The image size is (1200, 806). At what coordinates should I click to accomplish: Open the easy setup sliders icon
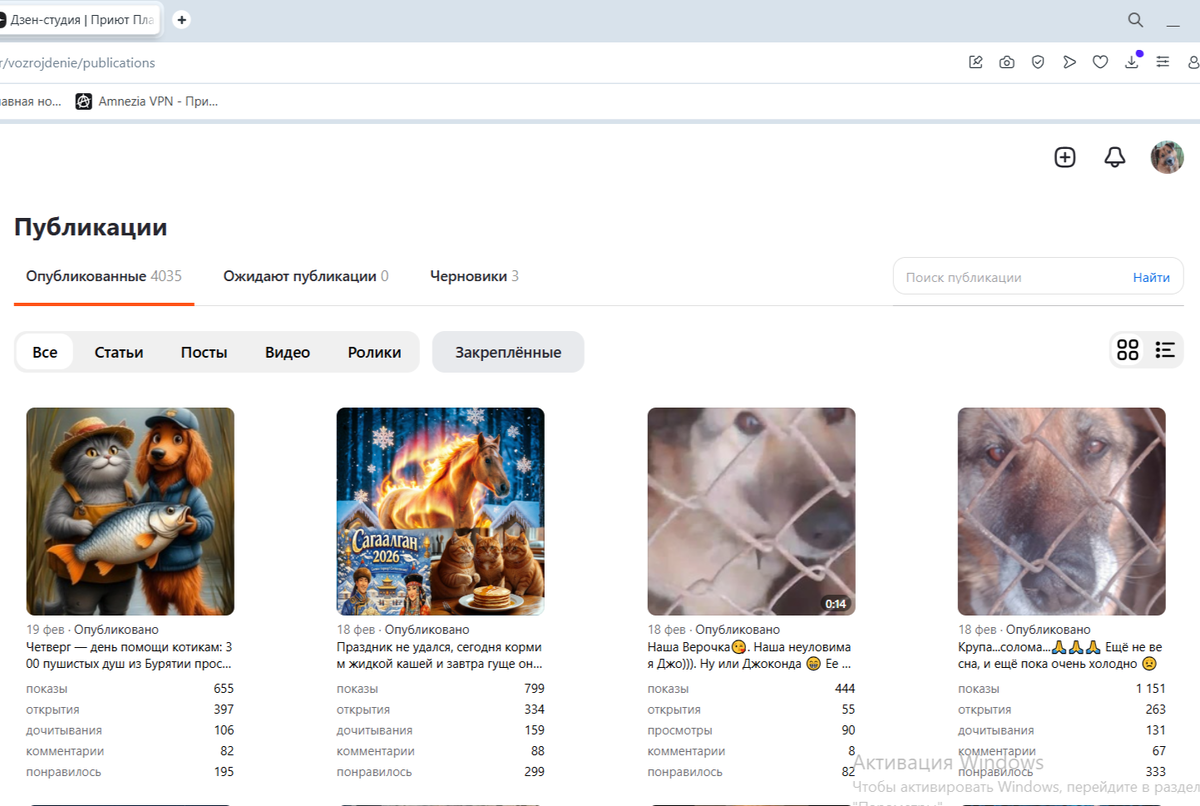[x=1162, y=62]
